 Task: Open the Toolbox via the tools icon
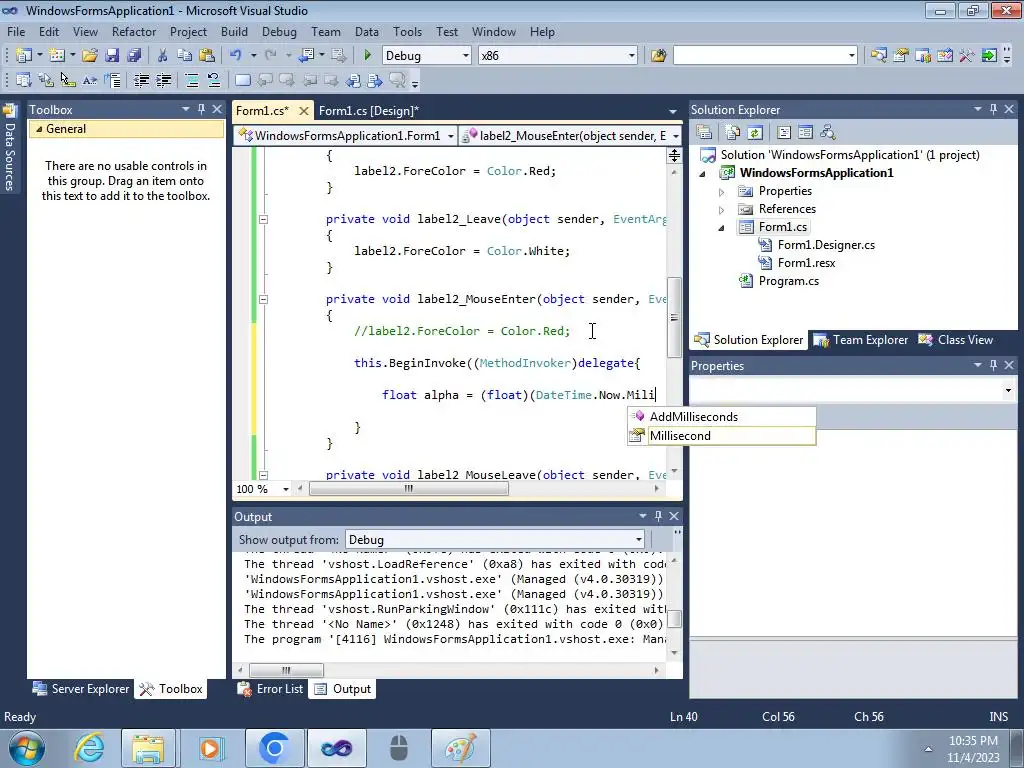click(x=967, y=56)
